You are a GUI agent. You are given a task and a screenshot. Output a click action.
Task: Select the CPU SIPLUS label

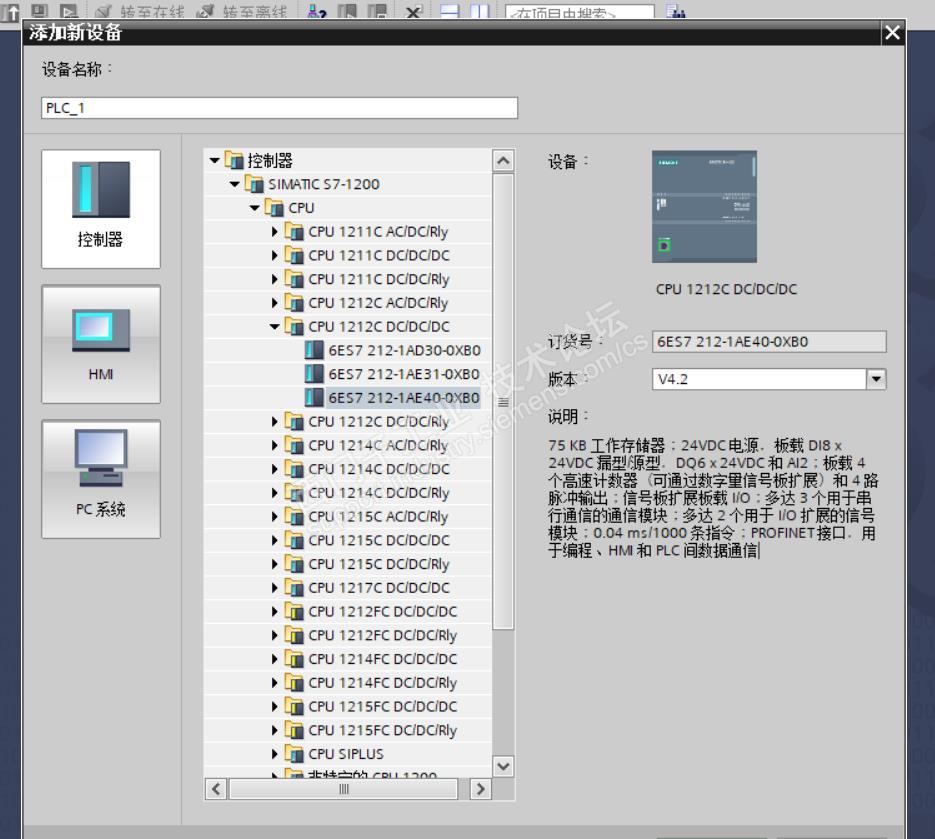click(346, 754)
